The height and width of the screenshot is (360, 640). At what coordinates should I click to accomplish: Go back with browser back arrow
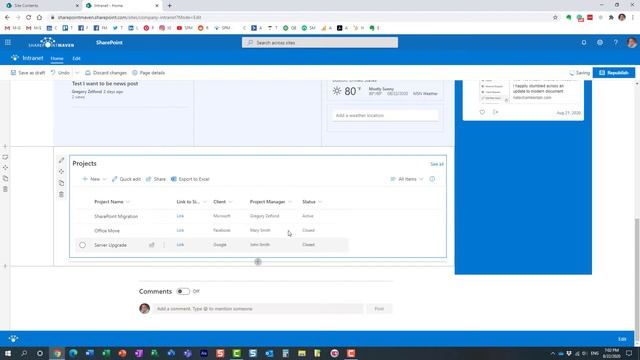click(x=7, y=18)
